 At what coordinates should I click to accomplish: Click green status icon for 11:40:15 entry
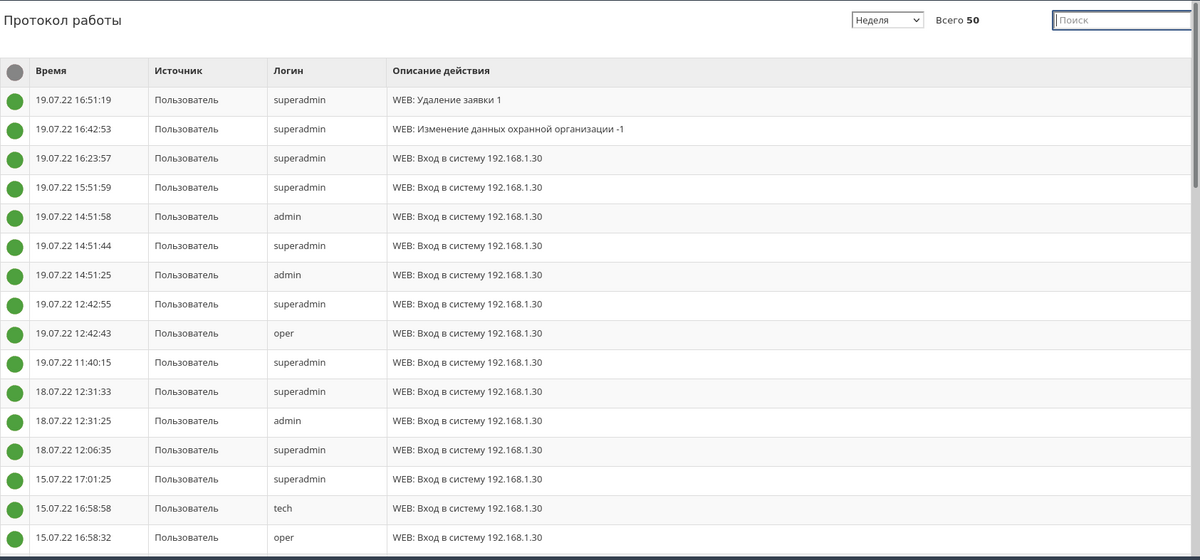(15, 363)
